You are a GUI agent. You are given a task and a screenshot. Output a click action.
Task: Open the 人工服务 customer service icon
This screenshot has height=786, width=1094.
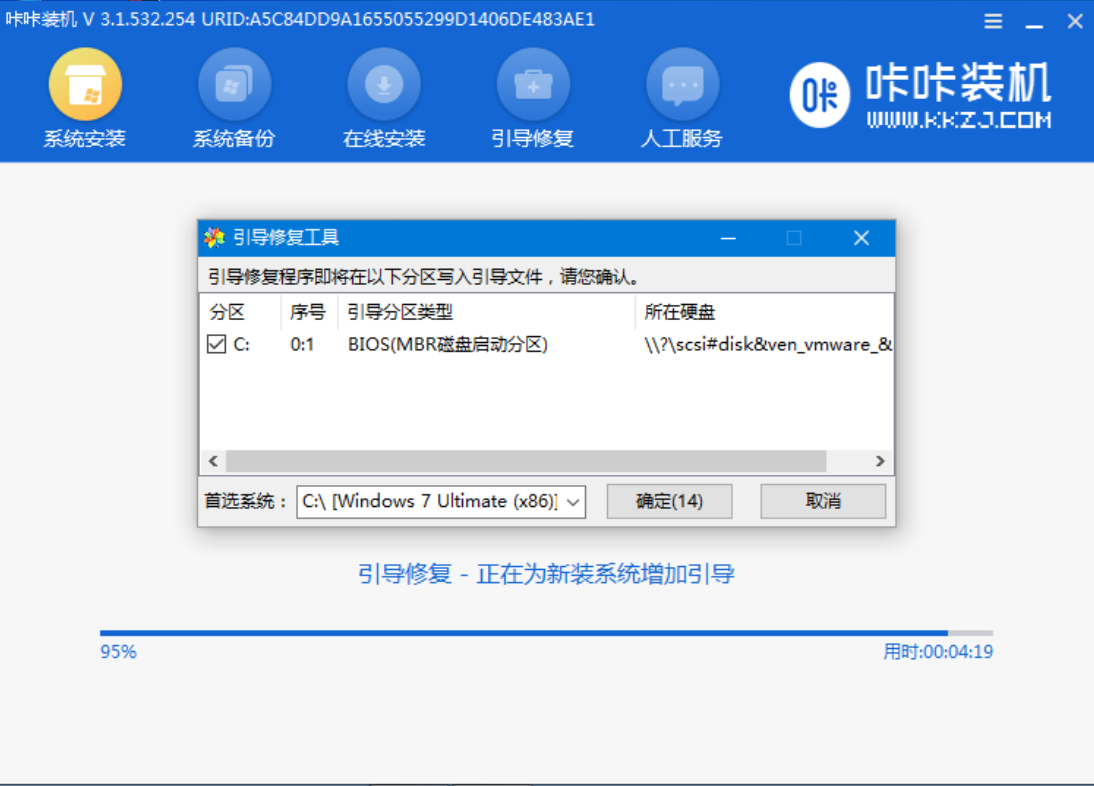pyautogui.click(x=682, y=84)
